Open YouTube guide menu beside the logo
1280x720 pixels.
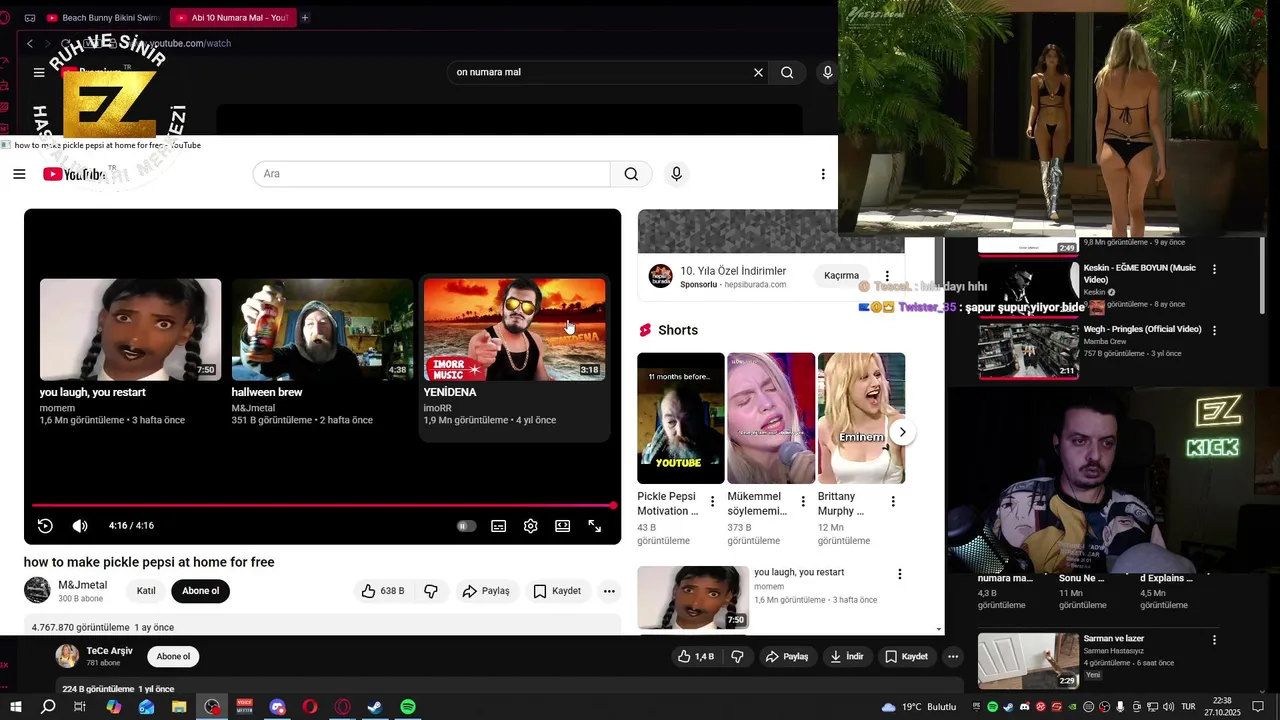tap(19, 174)
